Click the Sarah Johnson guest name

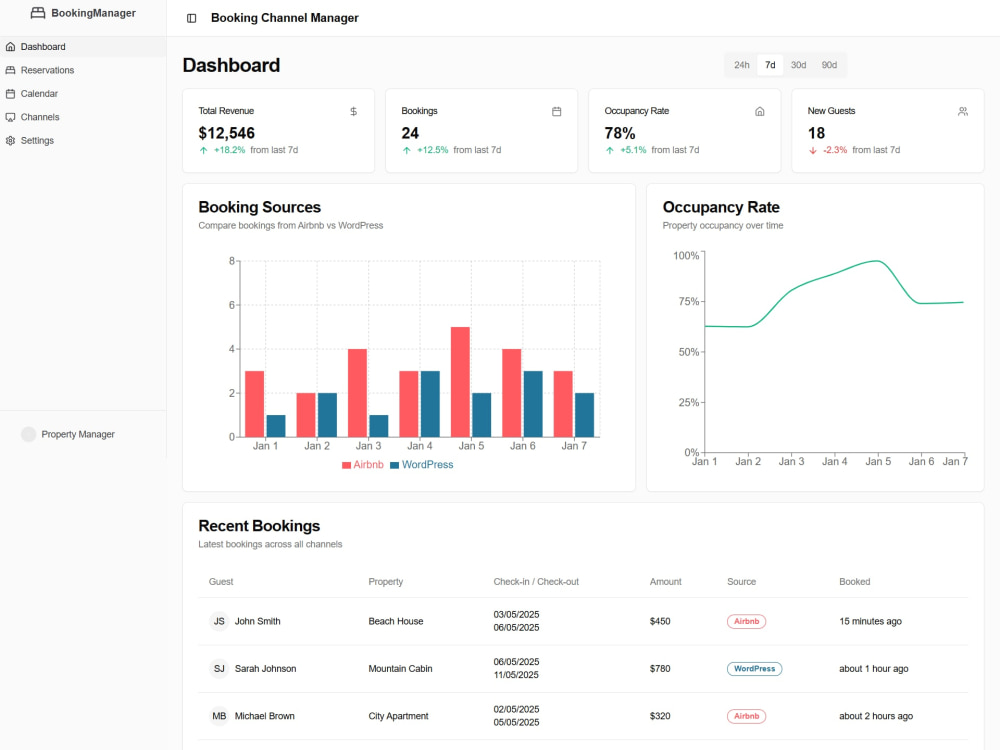coord(265,669)
